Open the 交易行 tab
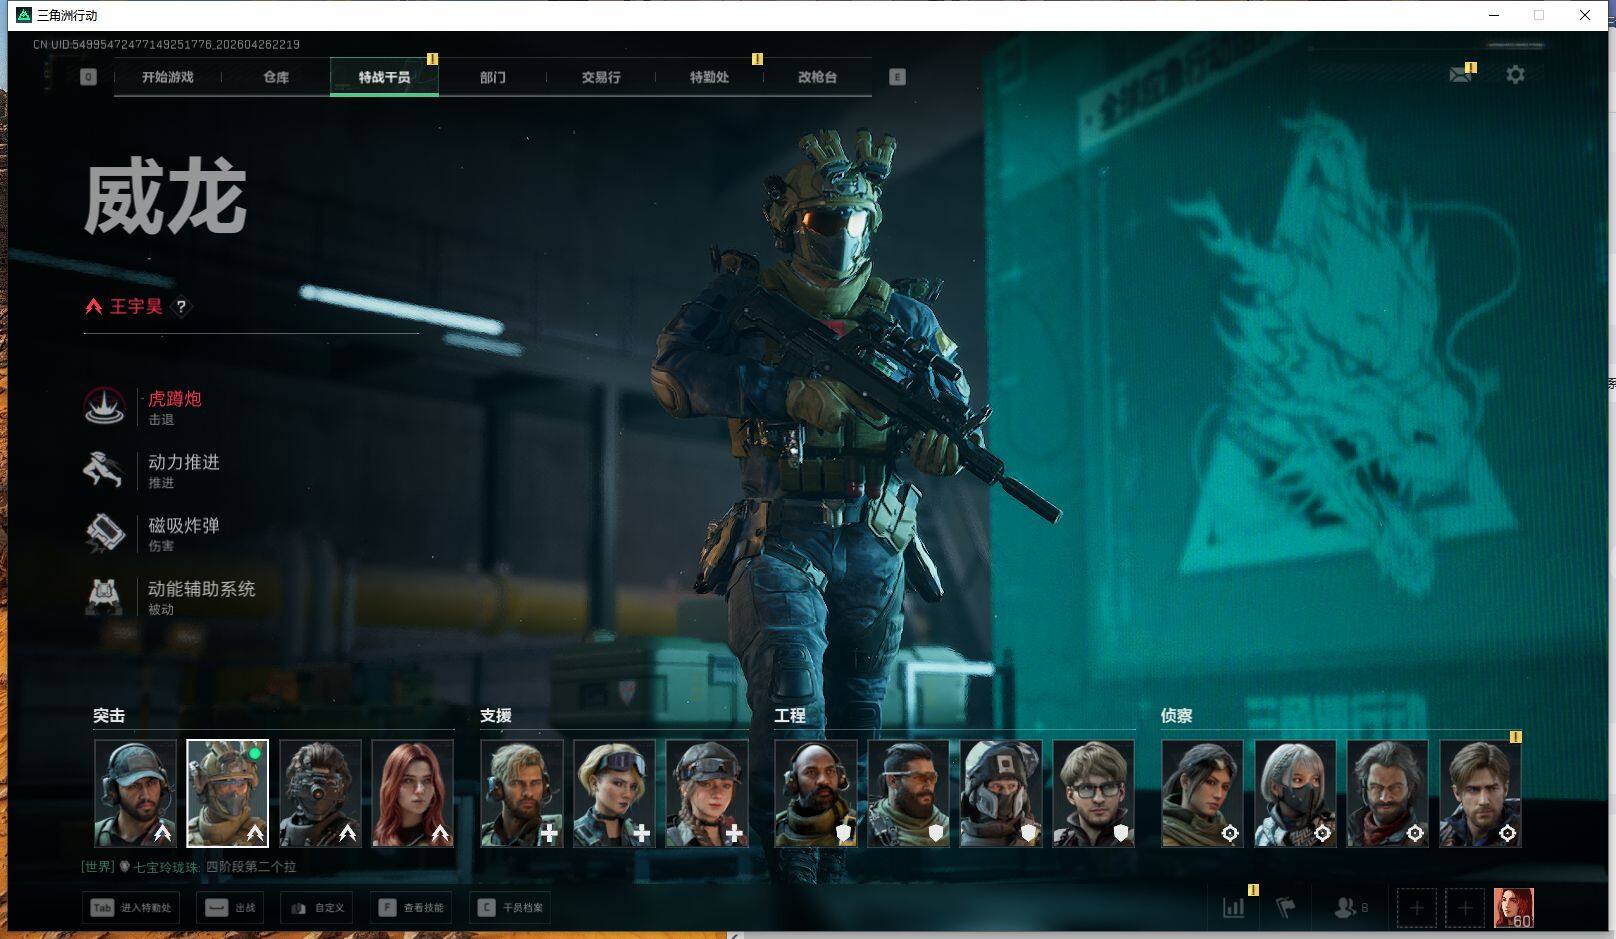The image size is (1616, 939). (601, 77)
